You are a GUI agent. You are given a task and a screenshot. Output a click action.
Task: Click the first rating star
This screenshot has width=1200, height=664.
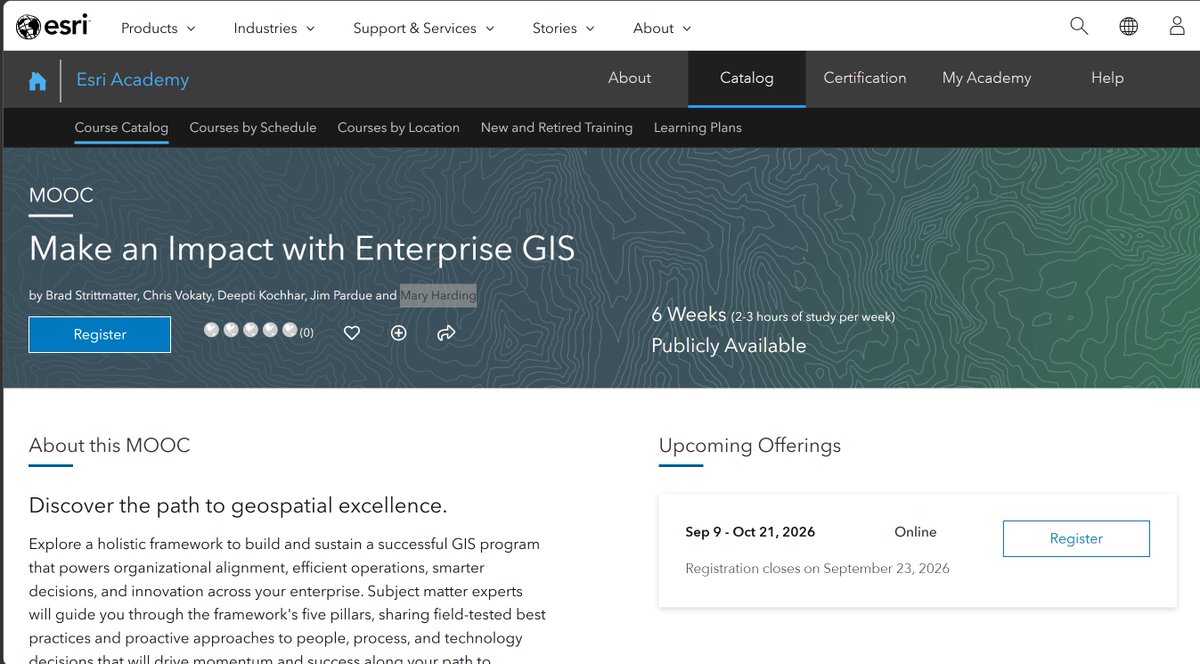(x=211, y=330)
